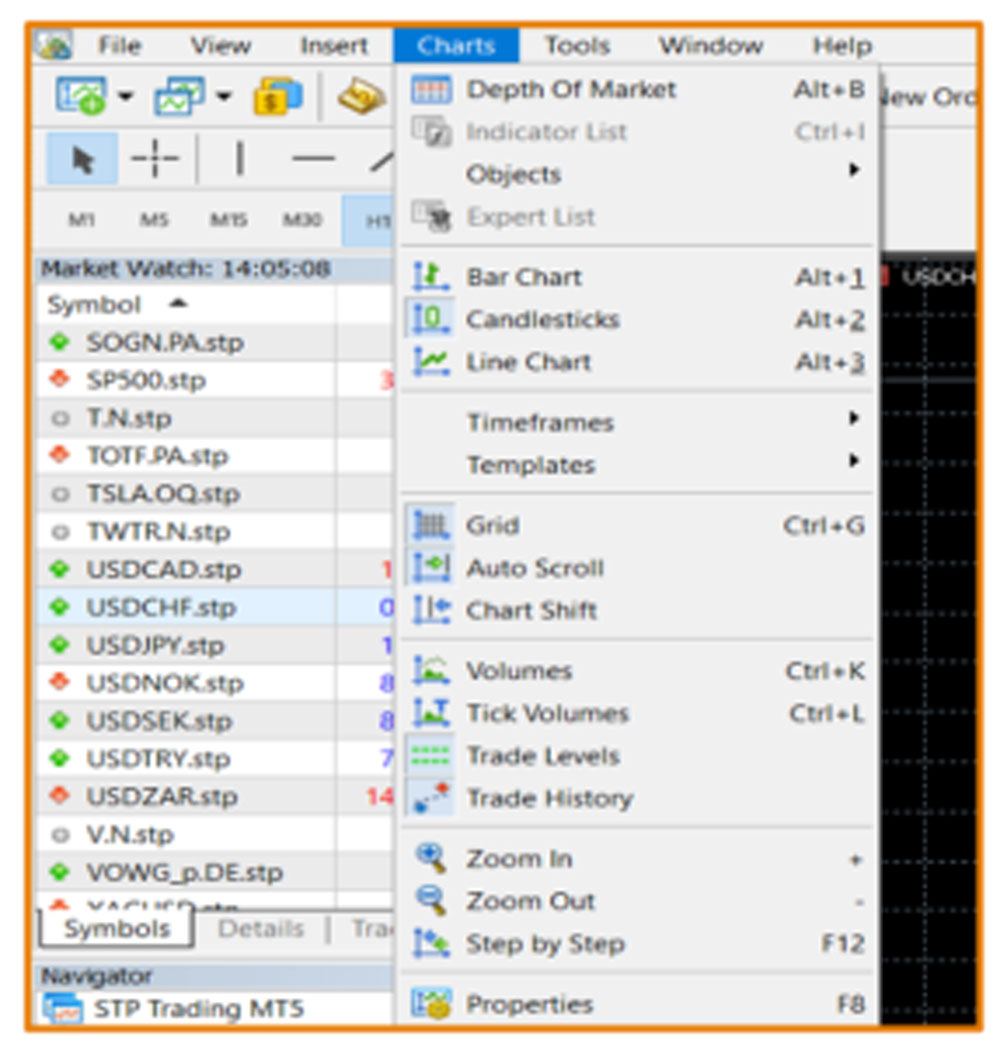Open Depth Of Market from Charts menu
This screenshot has width=1000, height=1045.
coord(638,89)
